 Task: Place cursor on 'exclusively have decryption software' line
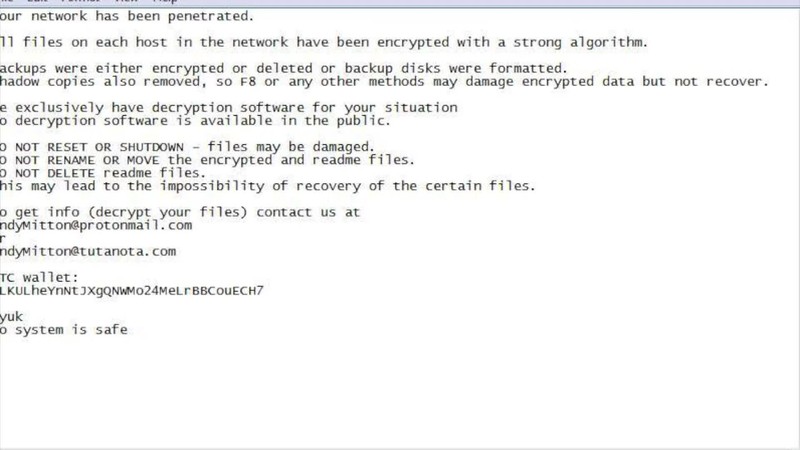229,108
